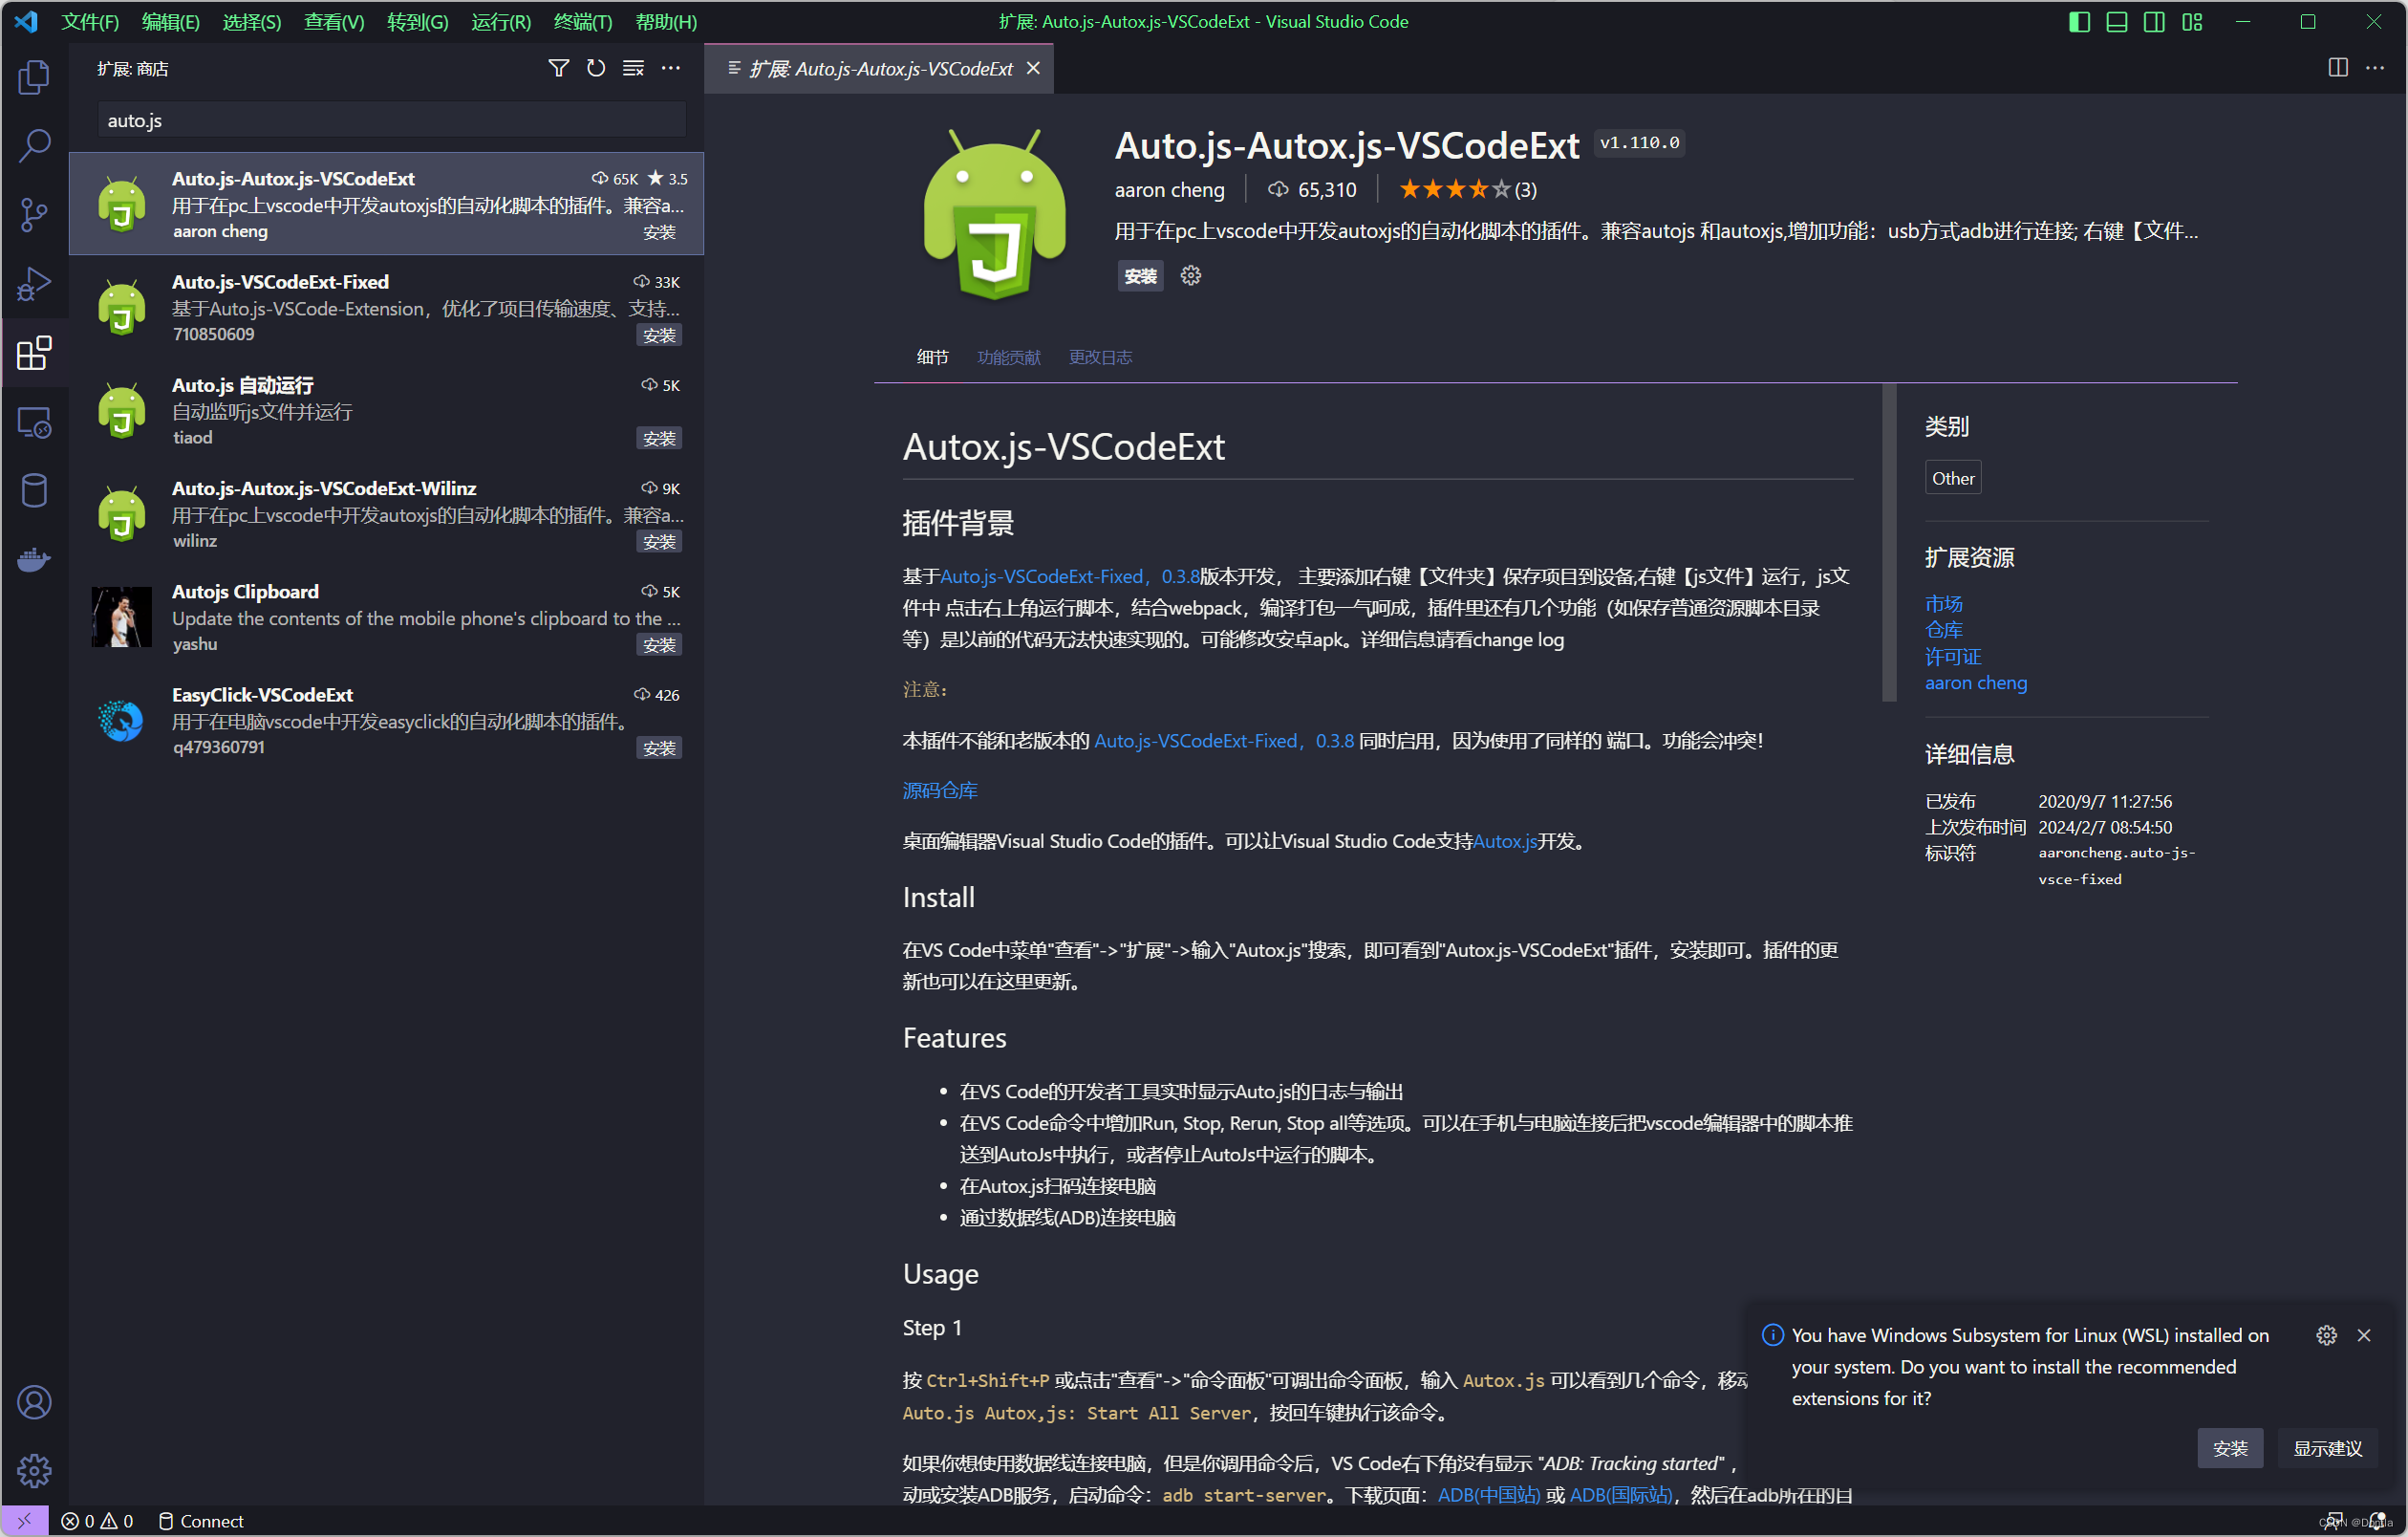Open extensions view more actions menu
Image resolution: width=2408 pixels, height=1537 pixels.
tap(671, 68)
